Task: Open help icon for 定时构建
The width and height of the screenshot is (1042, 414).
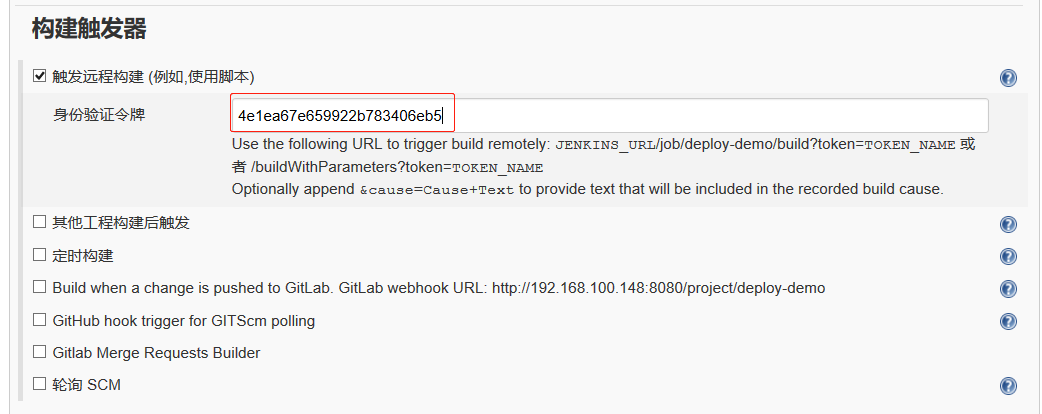Action: pos(1007,257)
